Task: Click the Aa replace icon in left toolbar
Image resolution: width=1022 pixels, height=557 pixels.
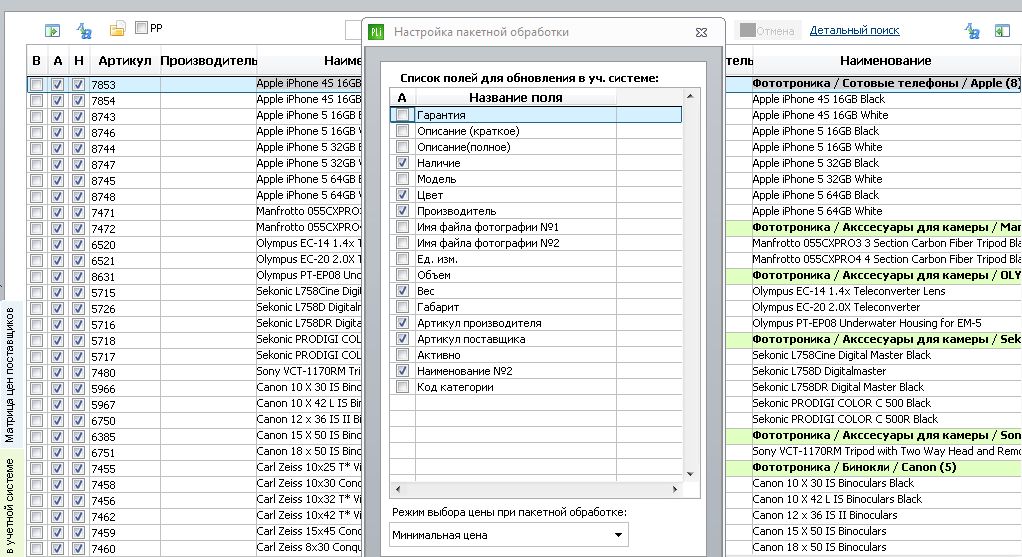Action: [84, 30]
